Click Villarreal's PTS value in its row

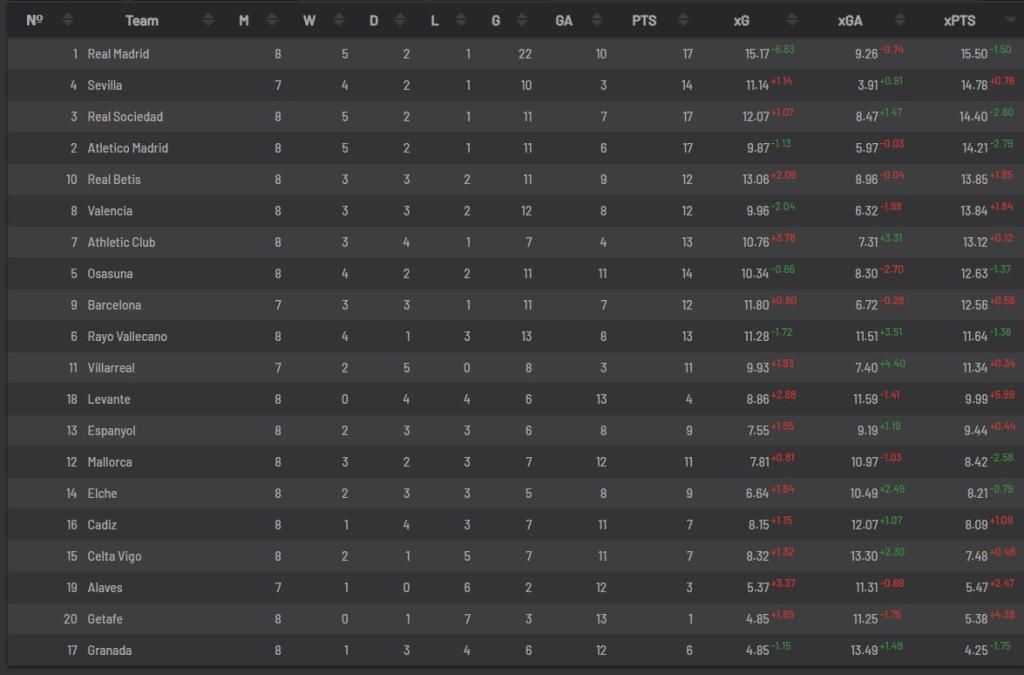(x=687, y=368)
